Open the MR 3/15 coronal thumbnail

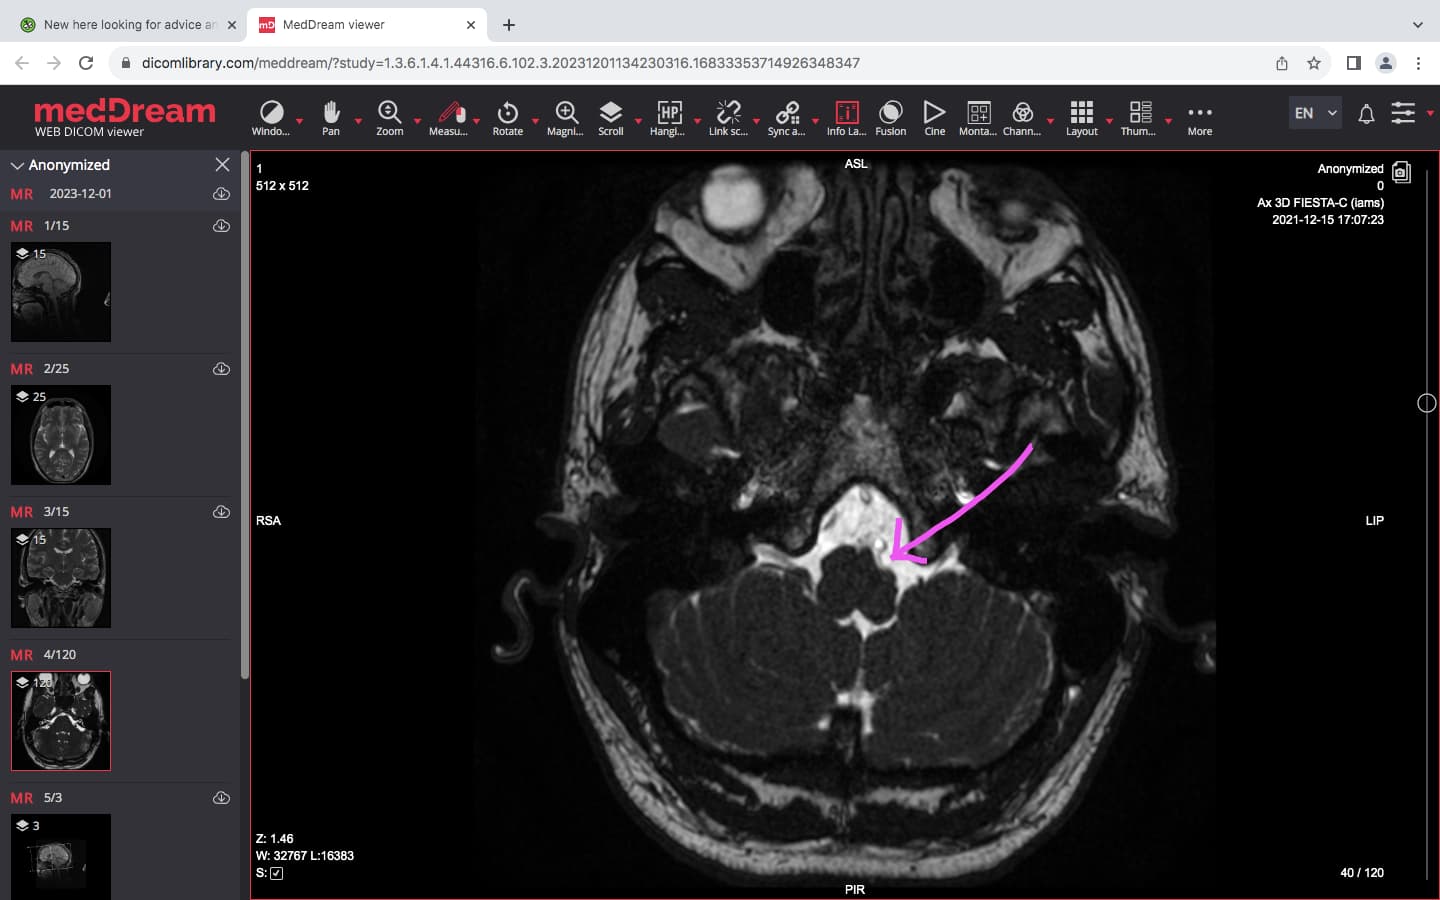[61, 578]
